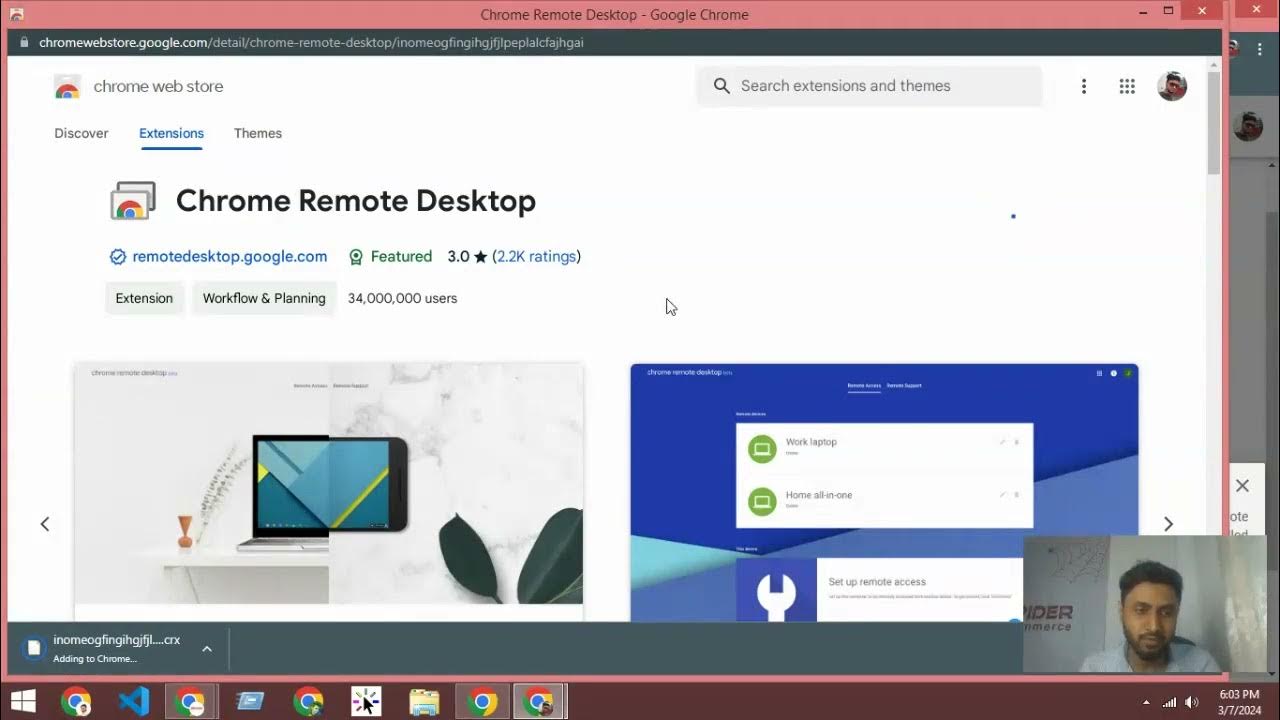Switch to the Discover tab
1280x720 pixels.
[81, 133]
